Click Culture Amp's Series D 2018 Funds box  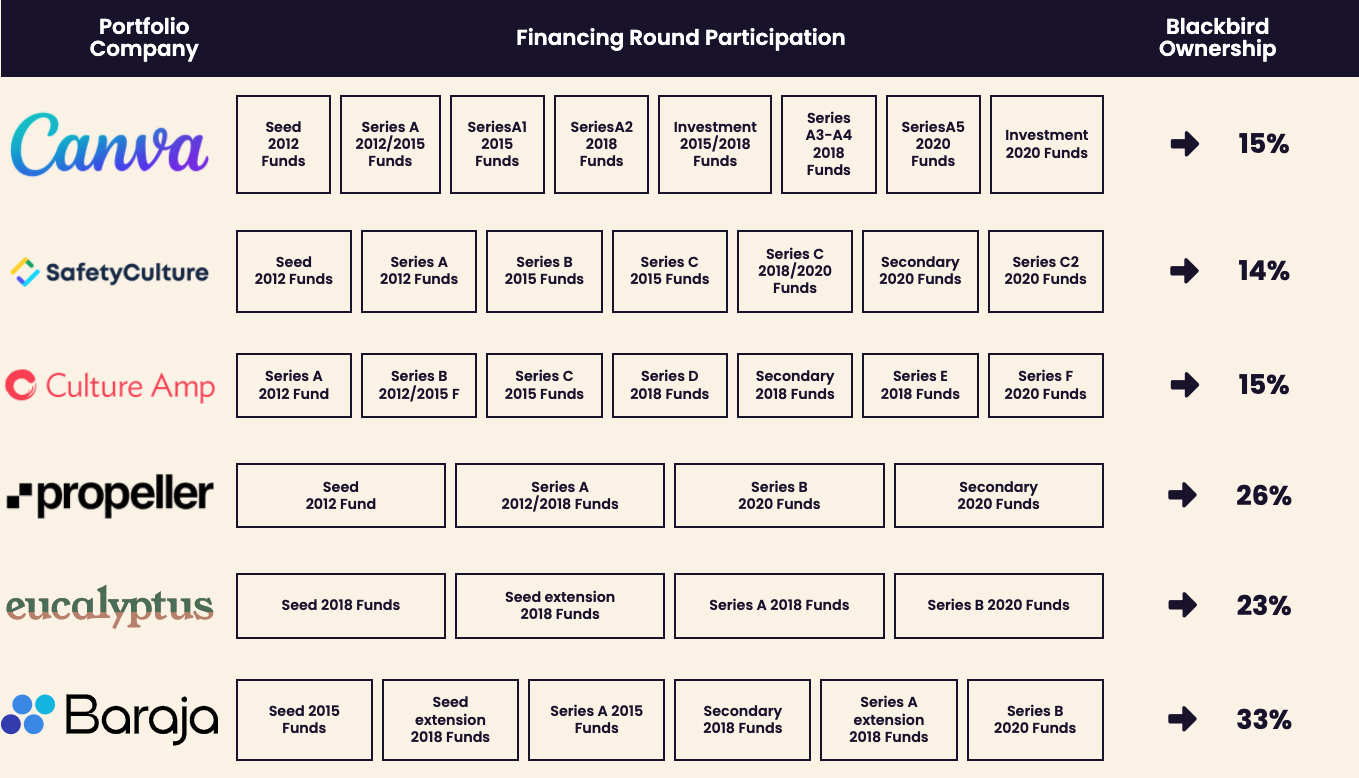(669, 385)
